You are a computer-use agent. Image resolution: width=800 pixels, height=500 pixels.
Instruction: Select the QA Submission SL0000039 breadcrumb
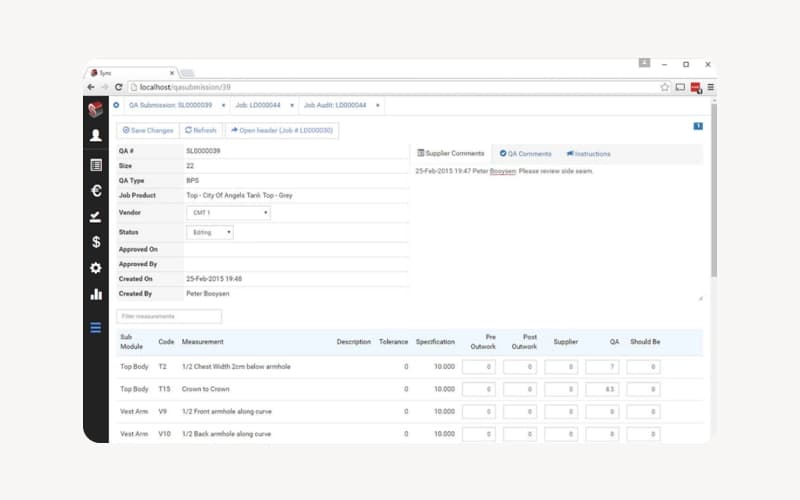(170, 105)
